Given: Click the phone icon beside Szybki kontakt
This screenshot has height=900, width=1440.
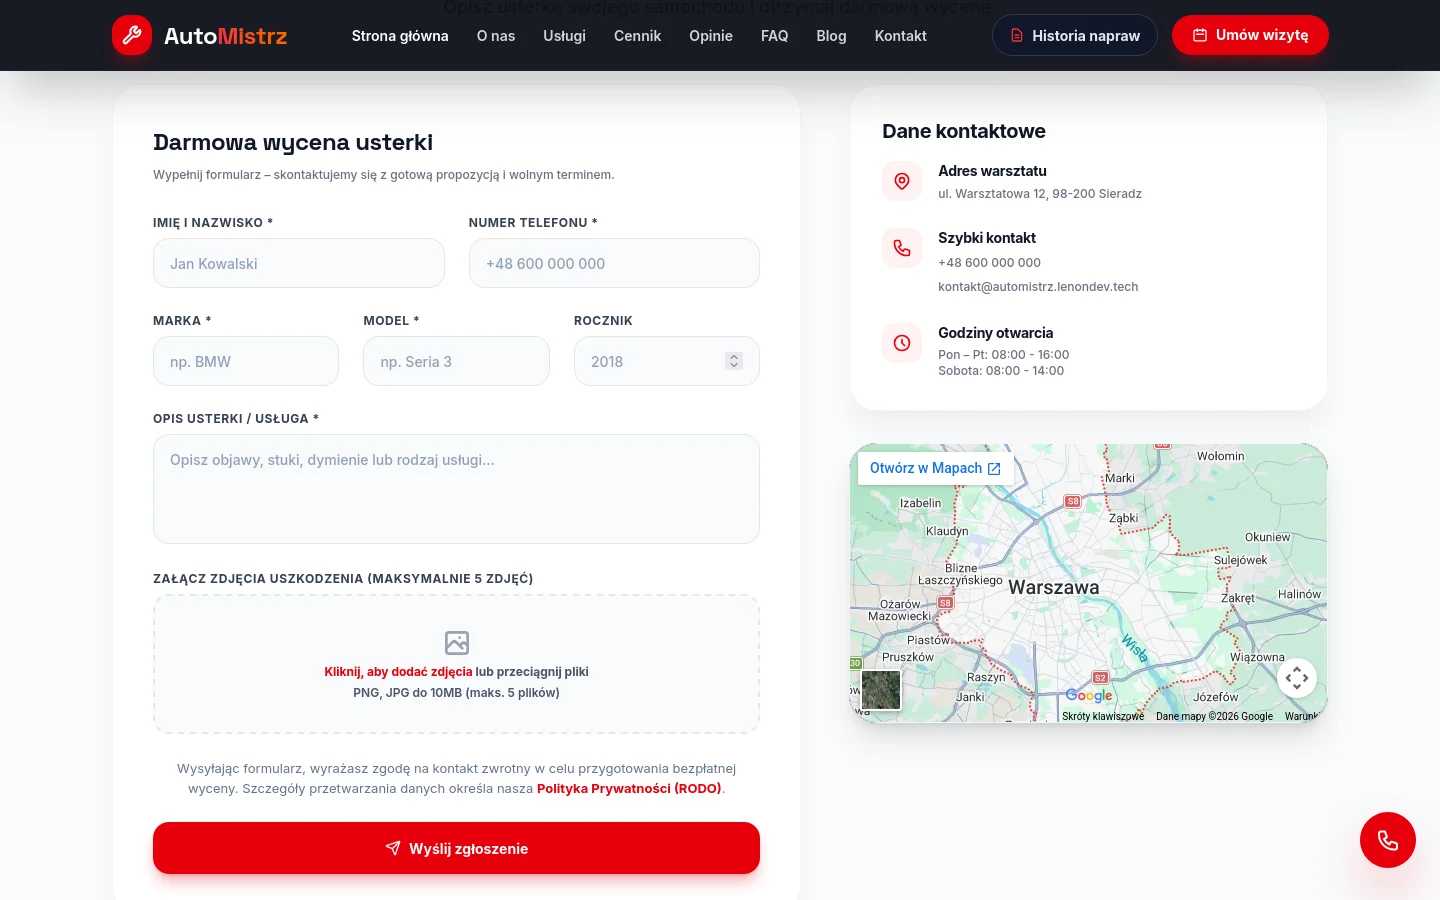Looking at the screenshot, I should (902, 248).
